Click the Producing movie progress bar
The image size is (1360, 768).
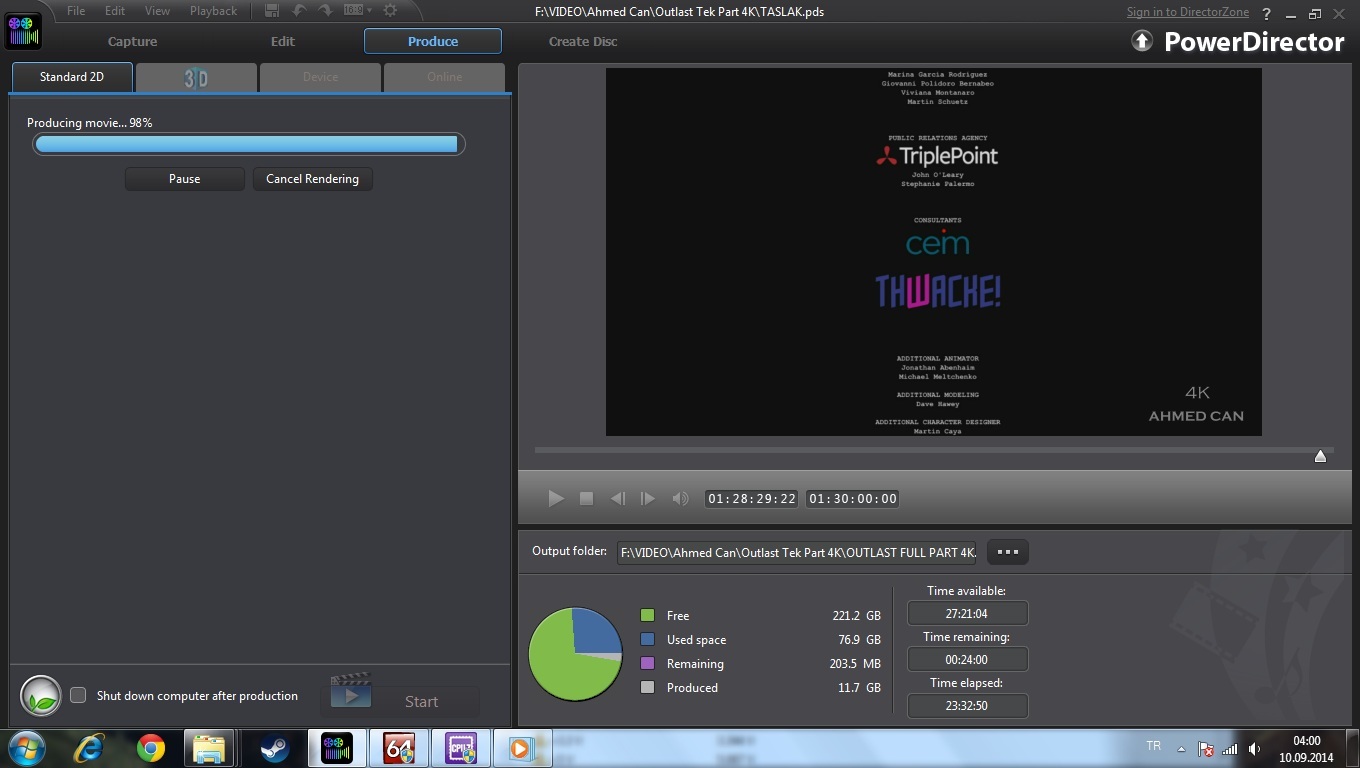click(248, 144)
